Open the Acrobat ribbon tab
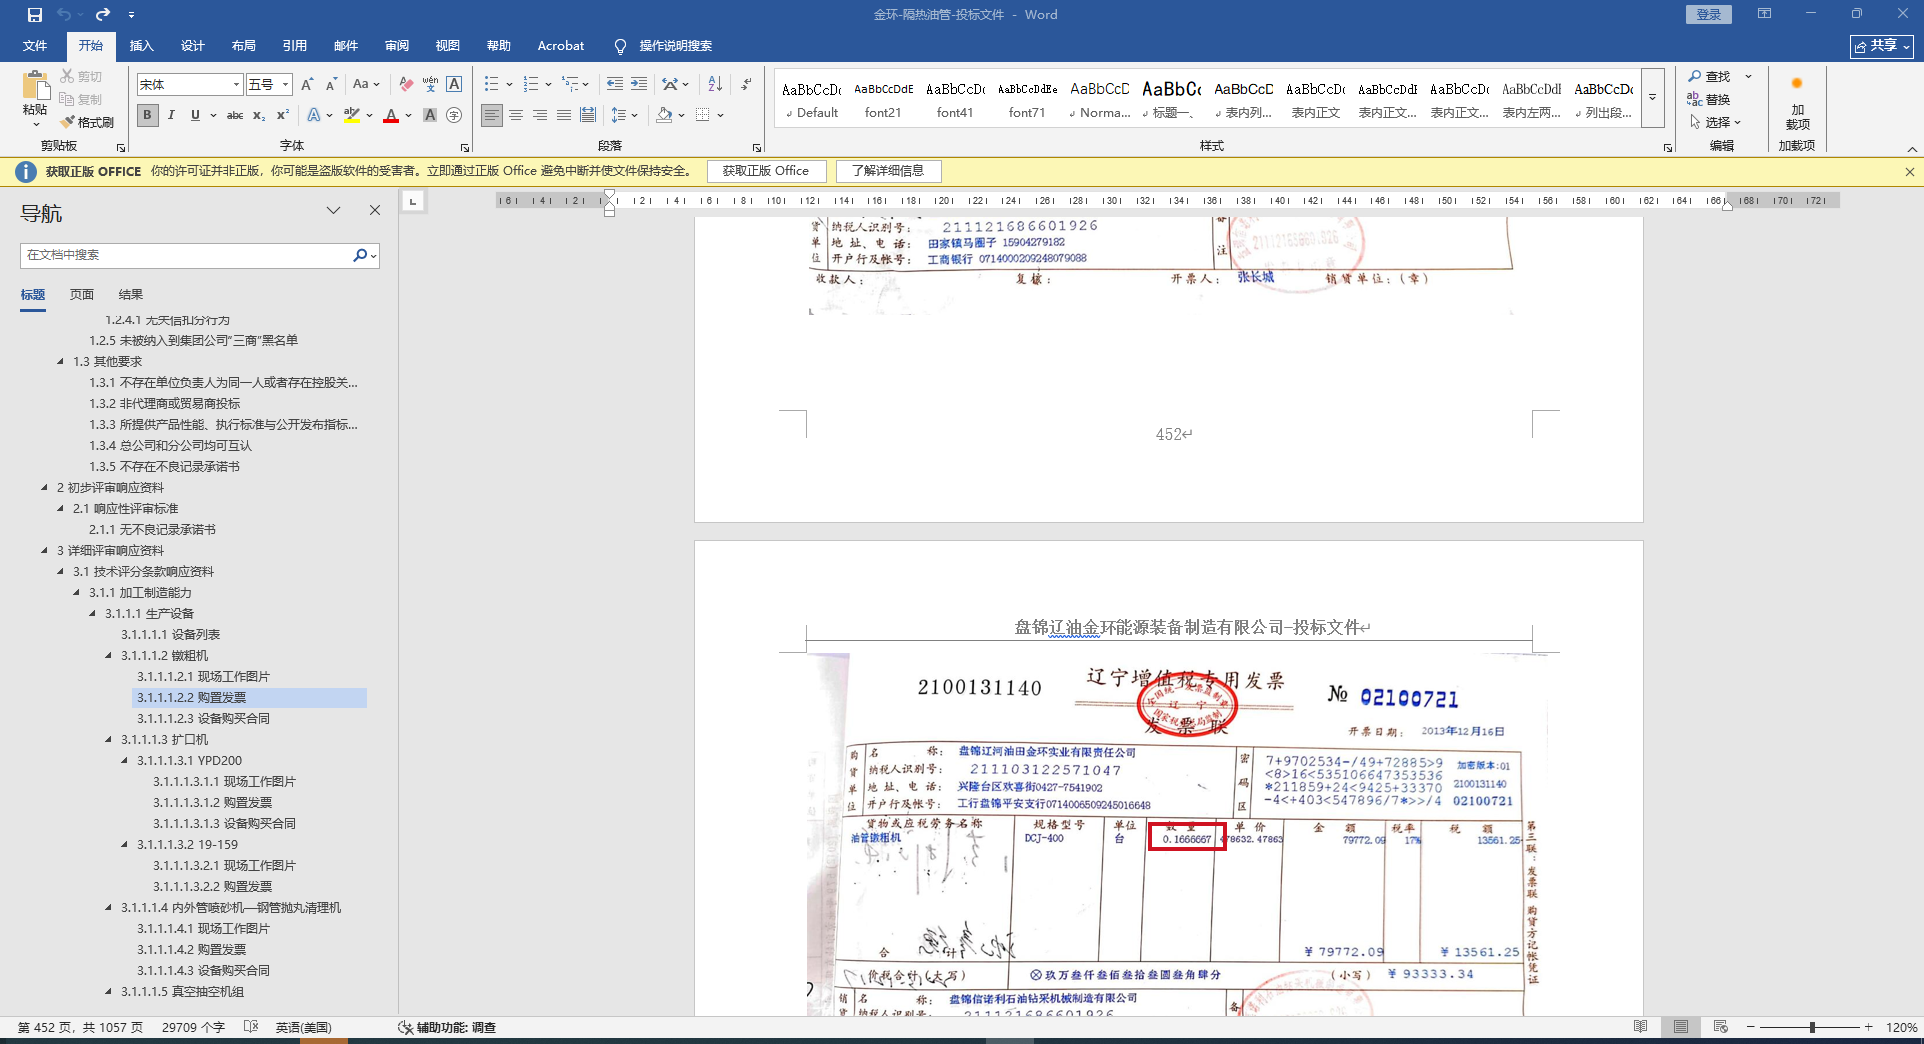Image resolution: width=1924 pixels, height=1044 pixels. point(561,46)
